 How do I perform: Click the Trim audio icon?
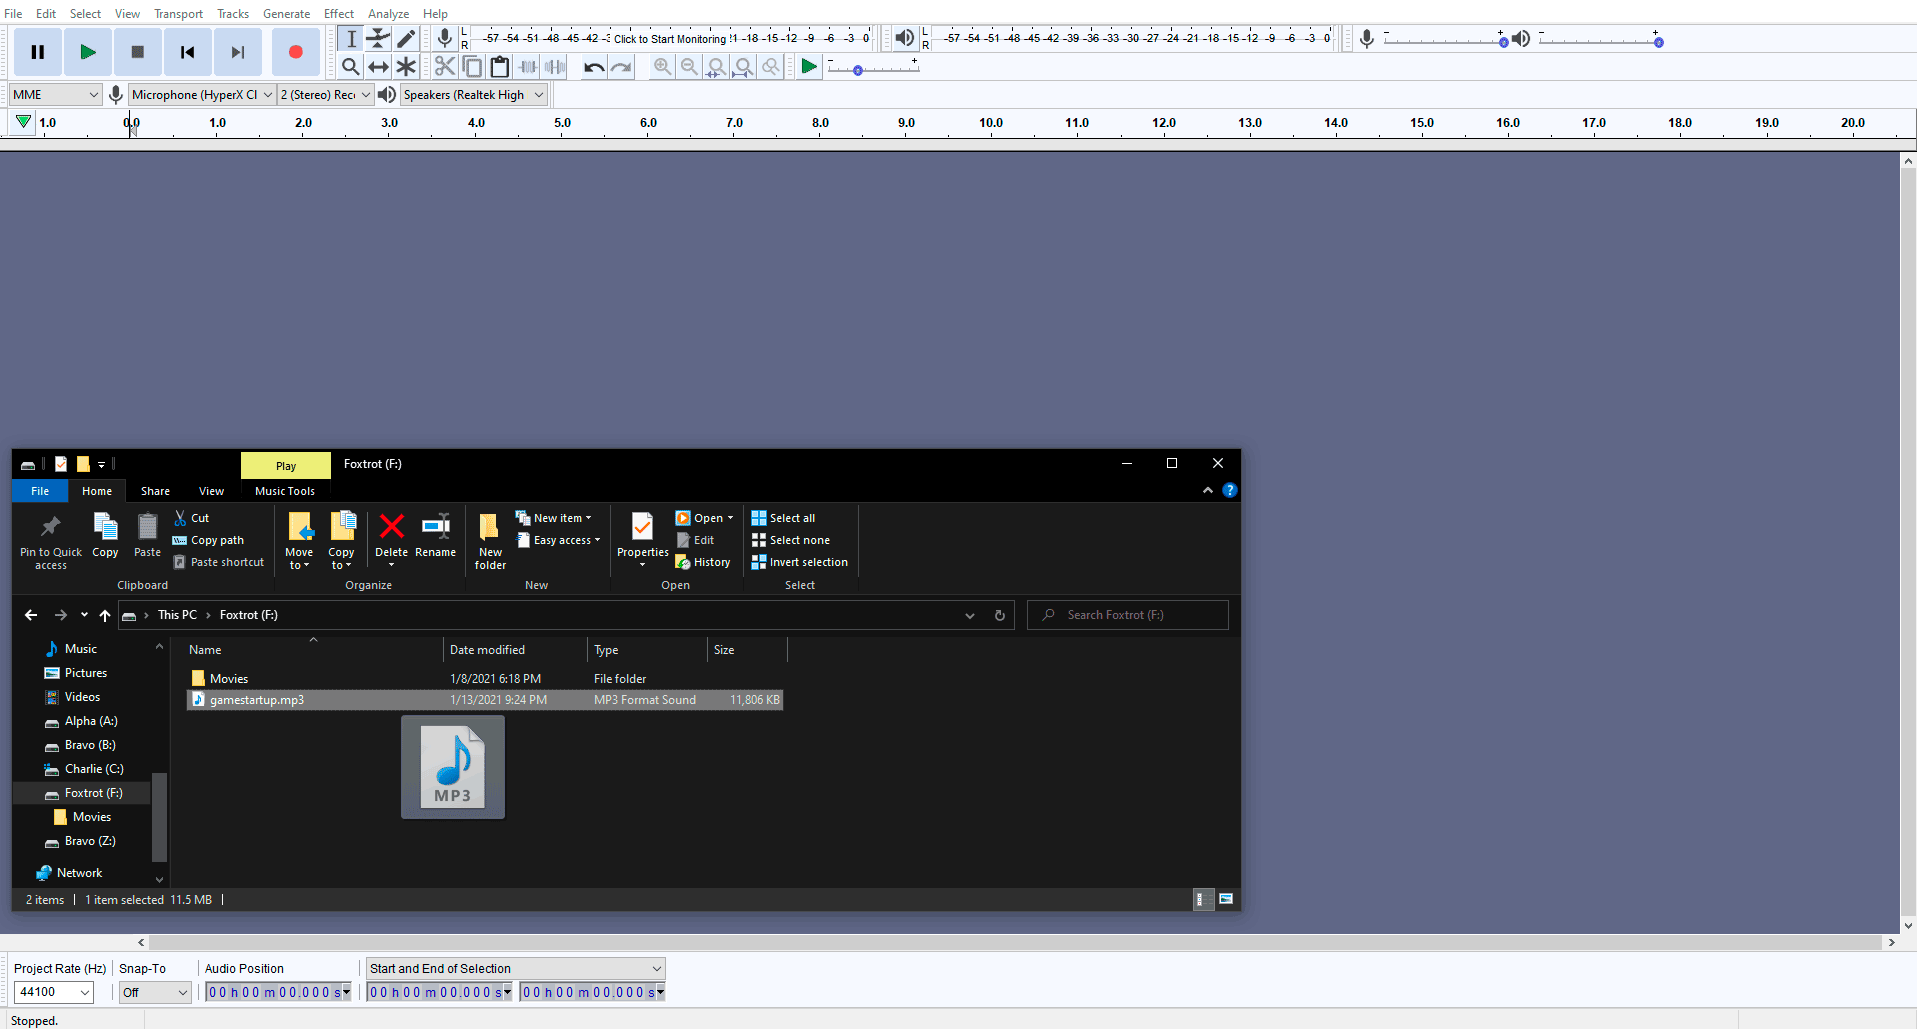pyautogui.click(x=527, y=66)
